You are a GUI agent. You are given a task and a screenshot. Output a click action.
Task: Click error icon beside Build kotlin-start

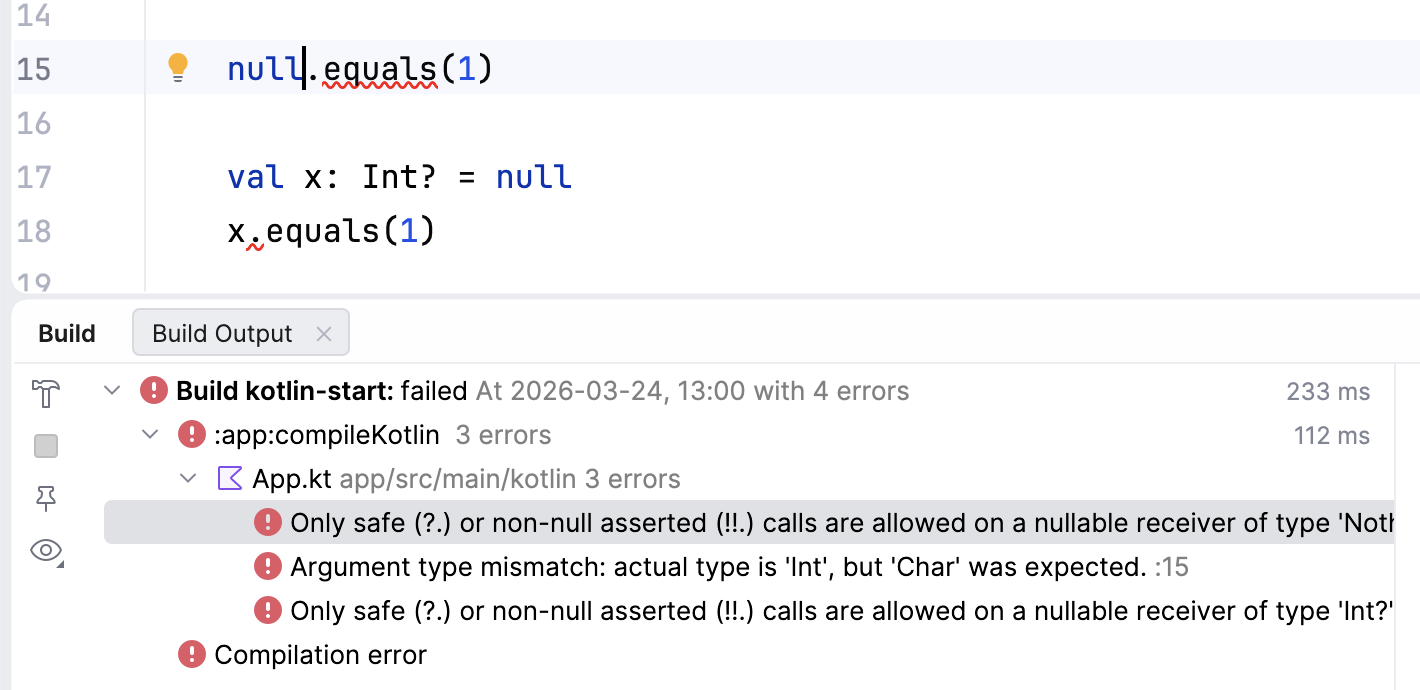(154, 390)
